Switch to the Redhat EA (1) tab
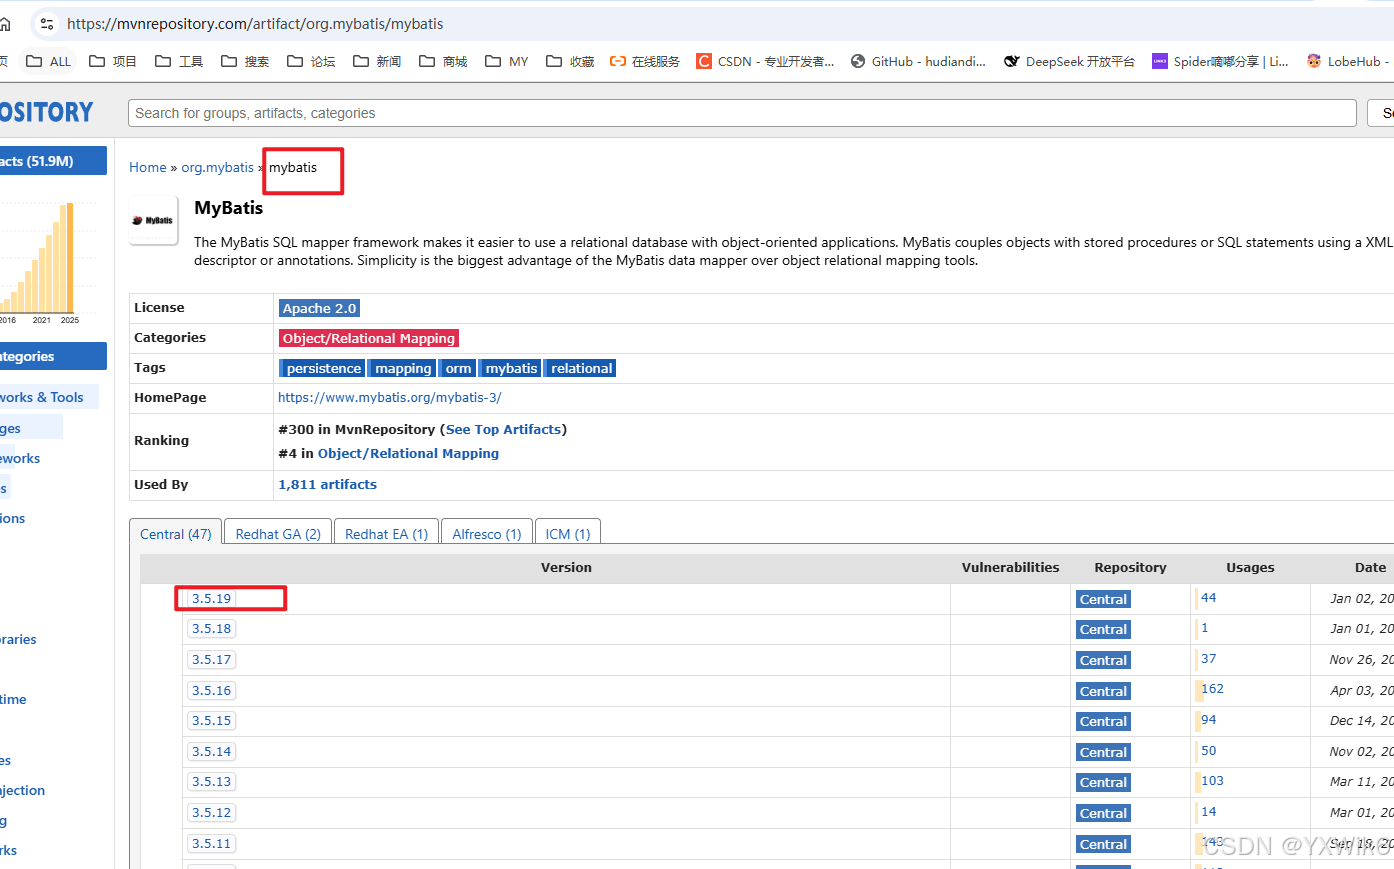This screenshot has width=1394, height=869. 386,533
